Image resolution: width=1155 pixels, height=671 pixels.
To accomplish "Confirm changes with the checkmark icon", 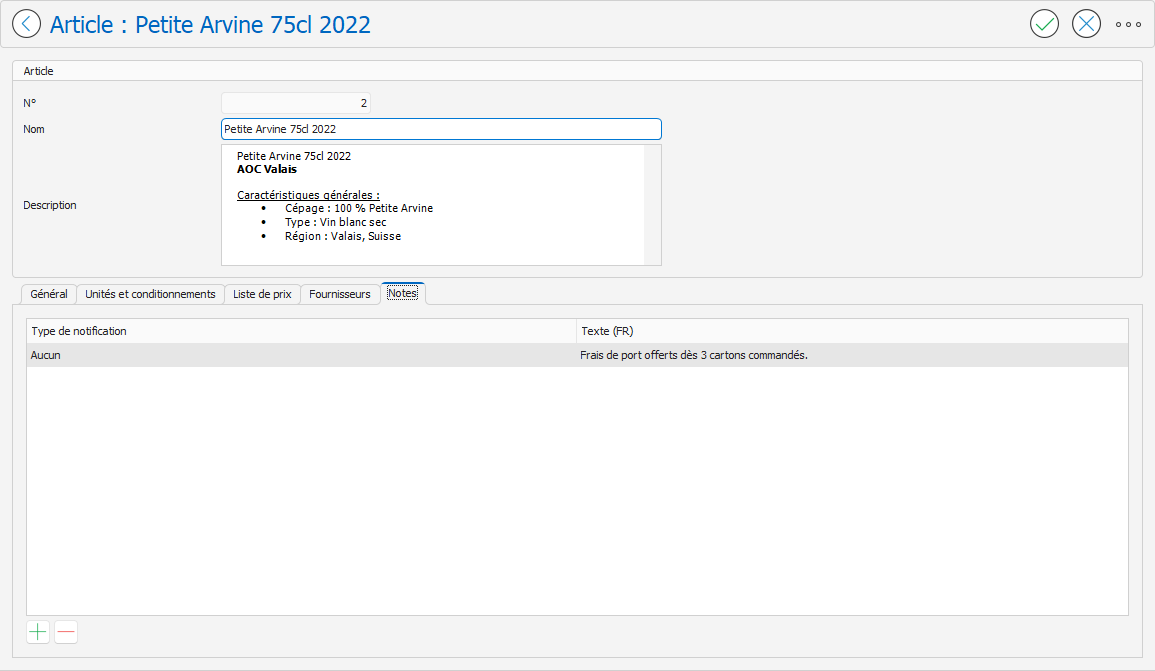I will click(x=1044, y=24).
